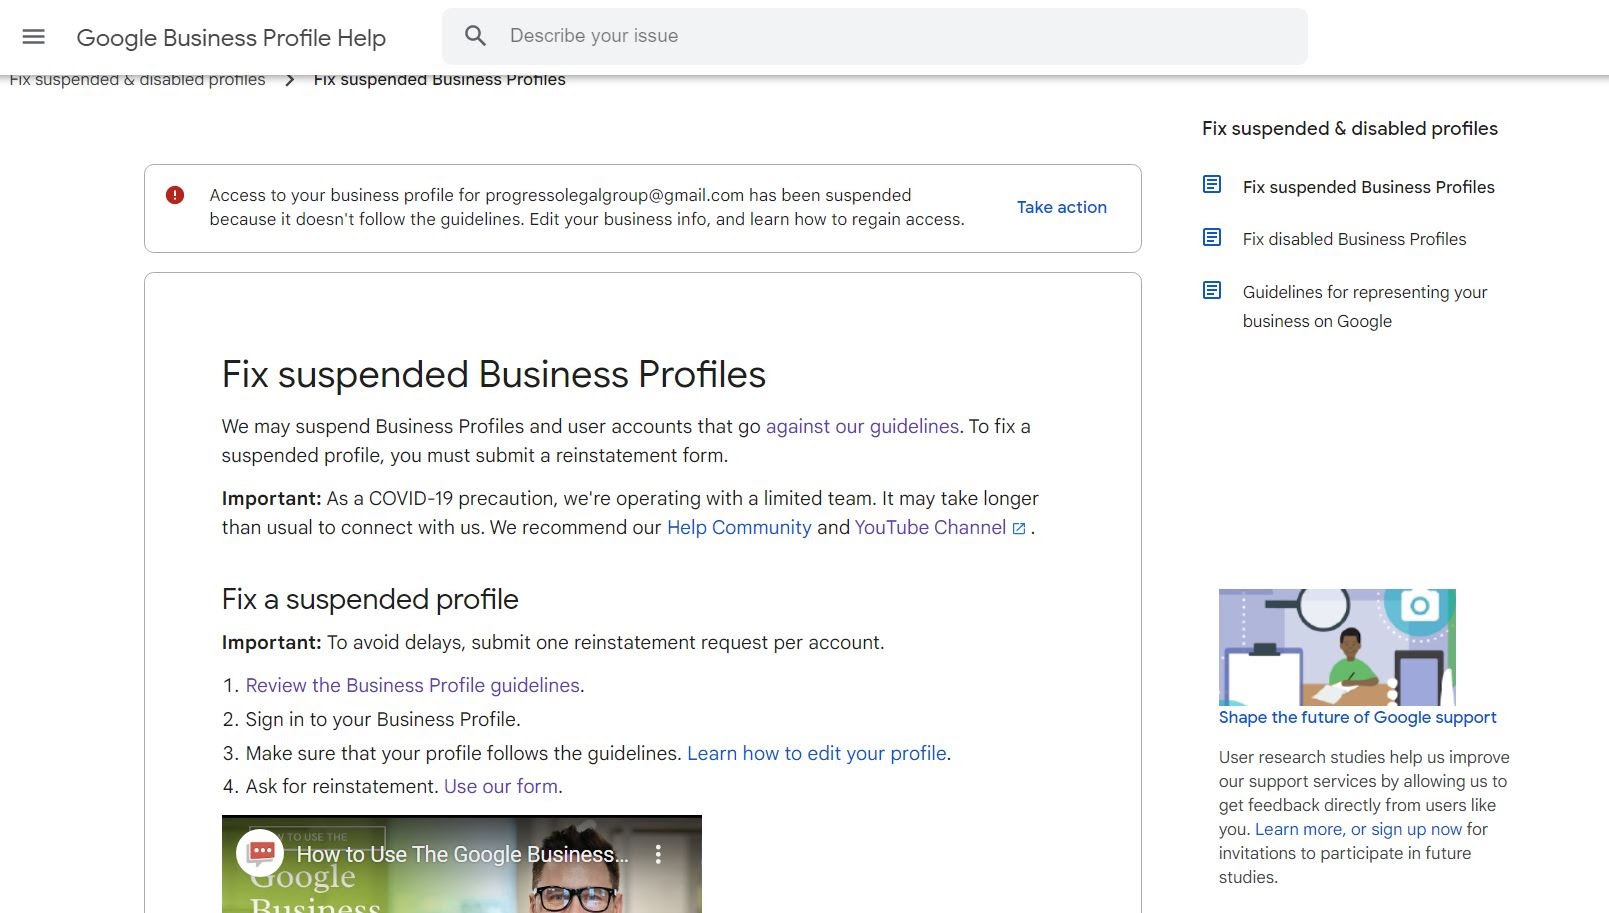Open the YouTube Channel link
This screenshot has height=913, width=1609.
click(x=930, y=527)
